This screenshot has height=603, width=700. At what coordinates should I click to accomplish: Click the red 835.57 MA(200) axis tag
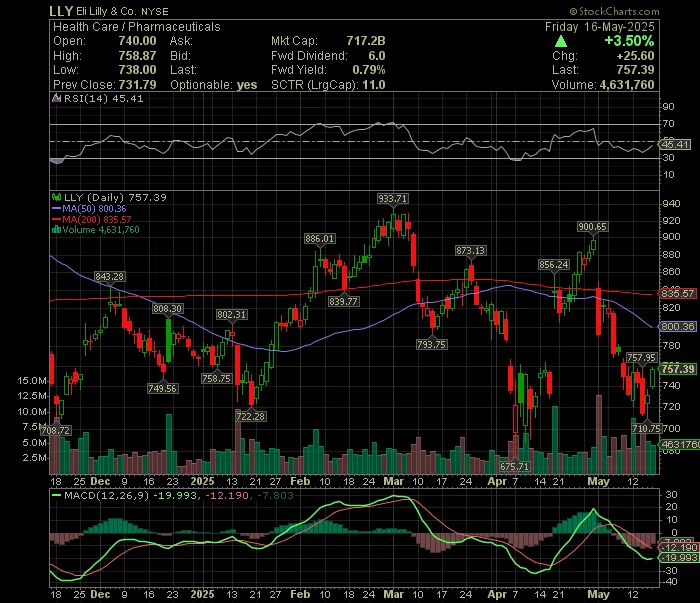(678, 293)
